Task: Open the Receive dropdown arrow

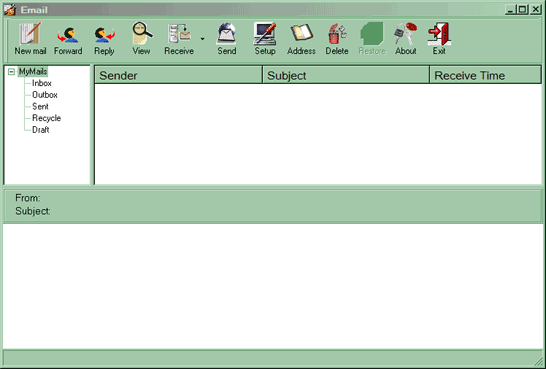Action: 202,39
